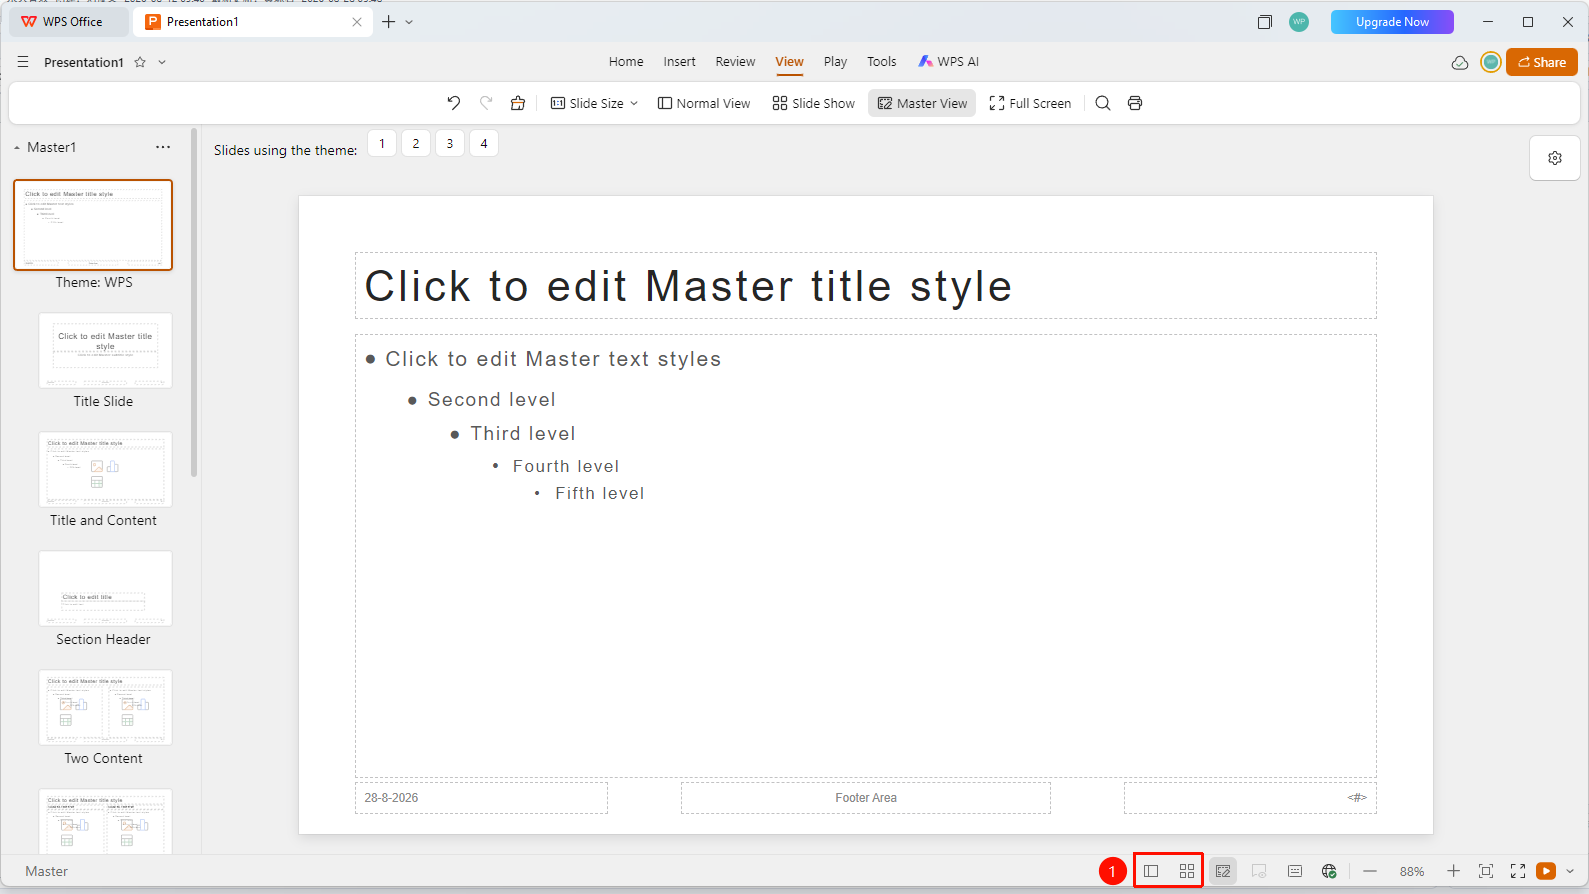Open the Home tab
The image size is (1589, 894).
tap(626, 62)
